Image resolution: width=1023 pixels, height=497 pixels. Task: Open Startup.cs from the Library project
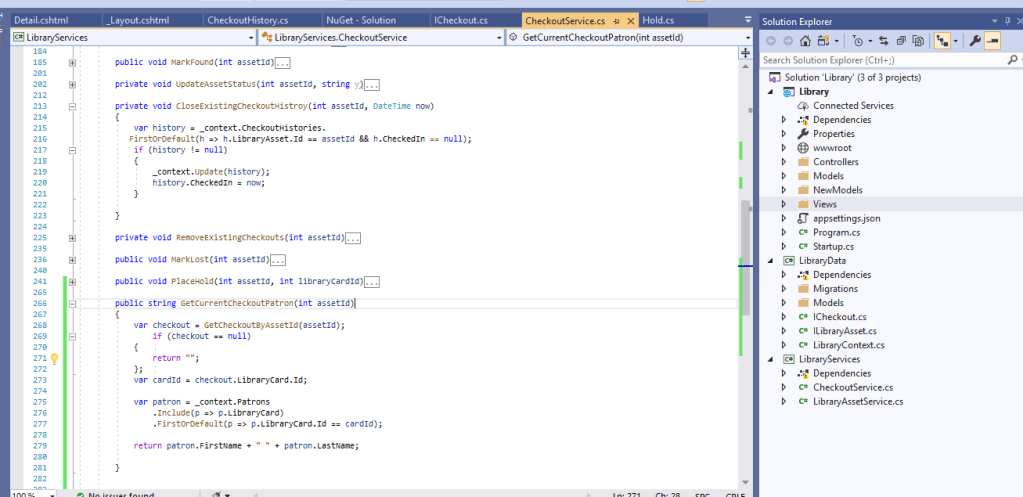(x=833, y=246)
